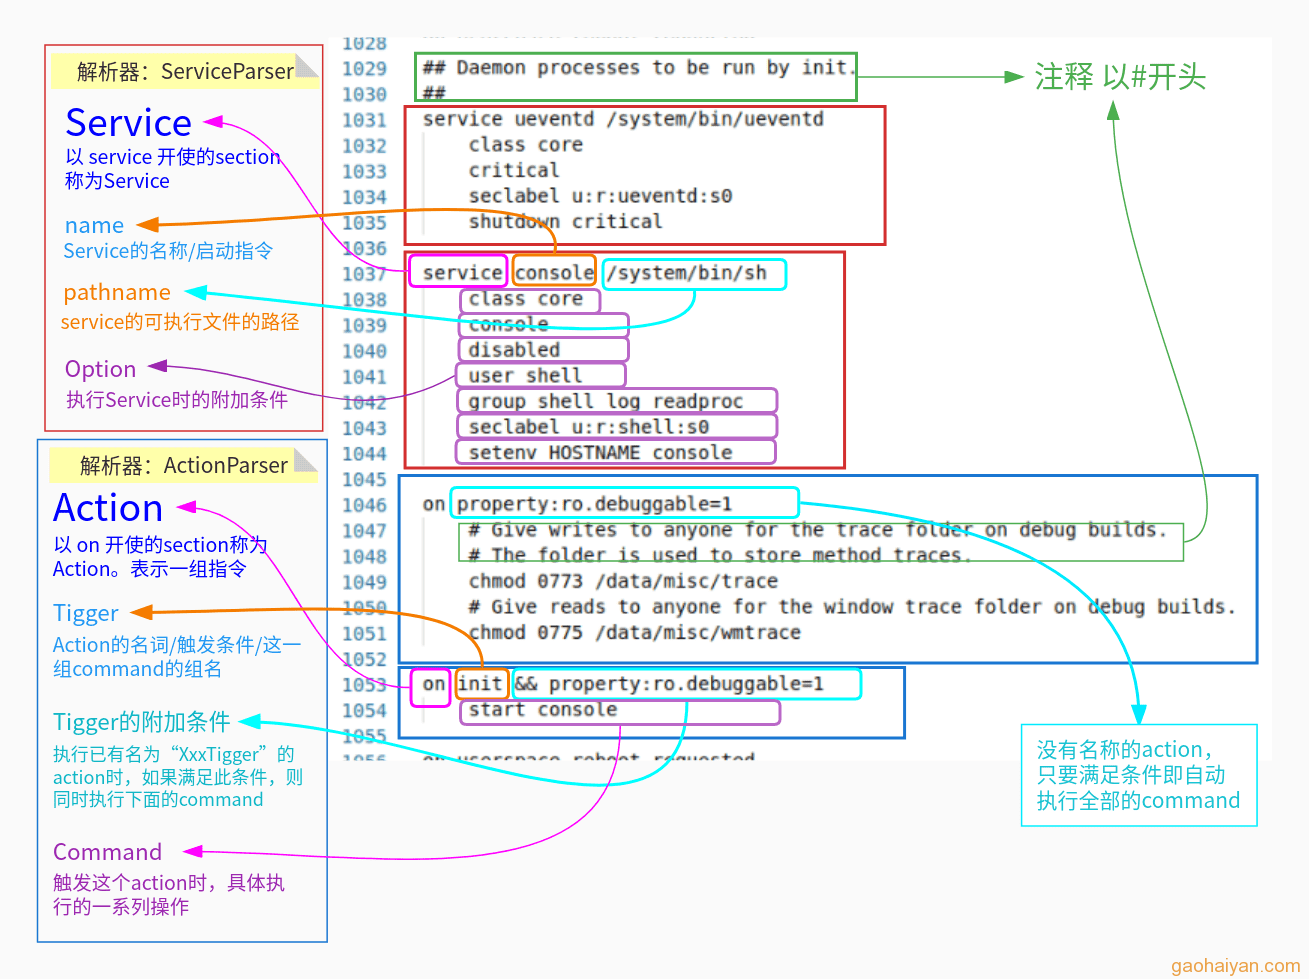Click line number 1034

coord(364,197)
